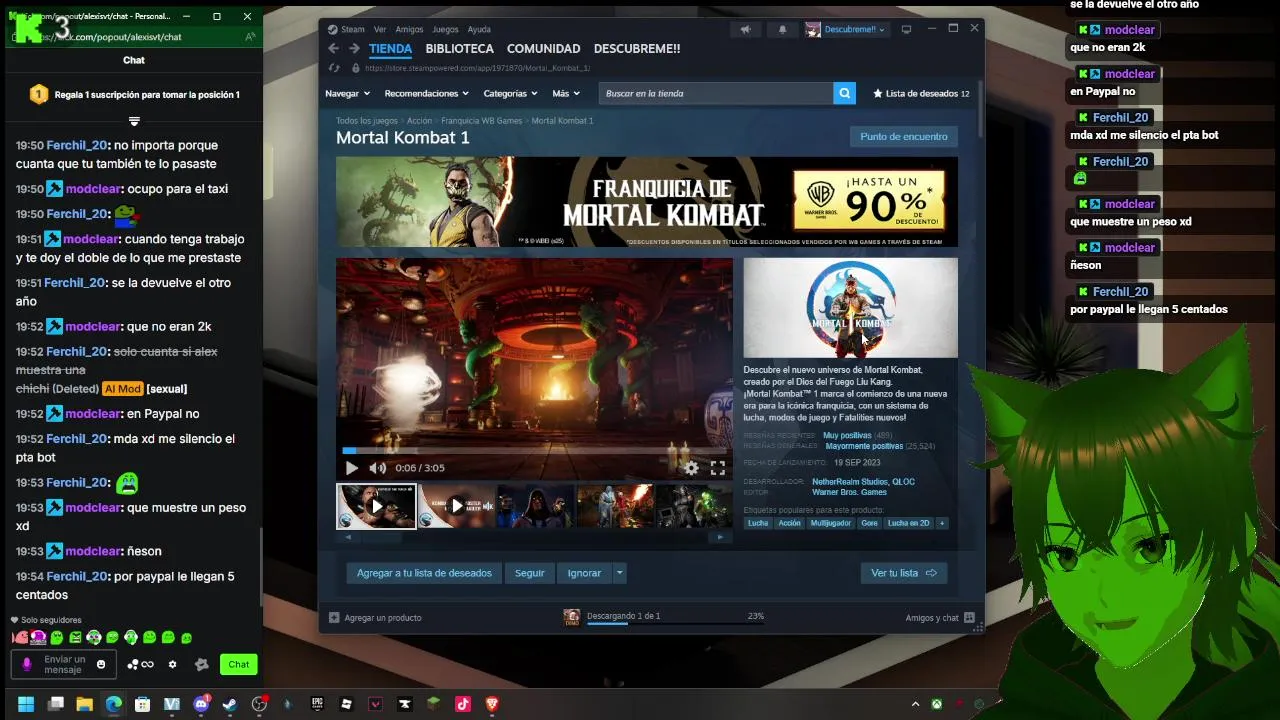Image resolution: width=1280 pixels, height=720 pixels.
Task: Click the green Chat send button
Action: pos(239,664)
